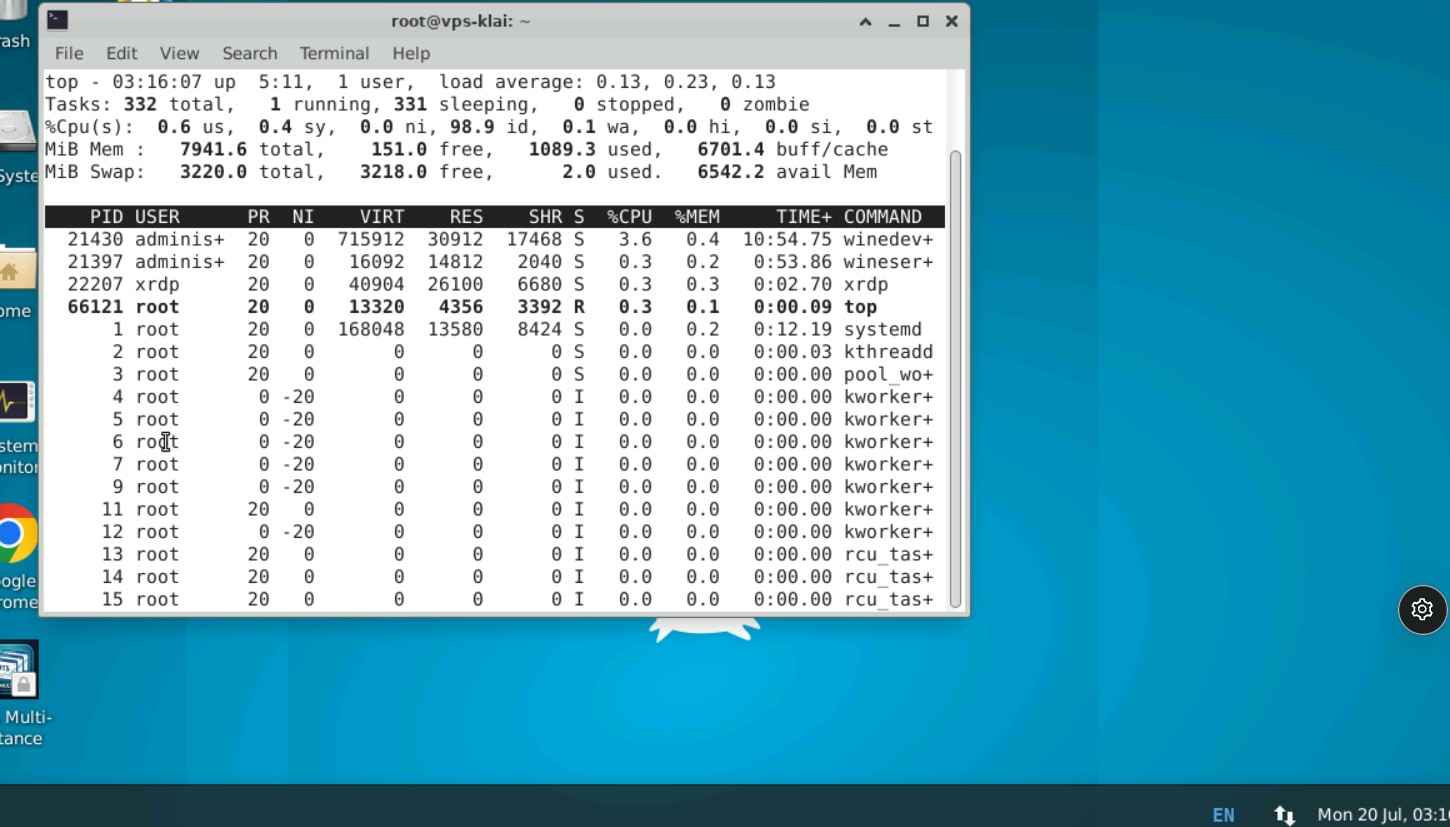Click the %MEM column header
1450x827 pixels.
697,217
